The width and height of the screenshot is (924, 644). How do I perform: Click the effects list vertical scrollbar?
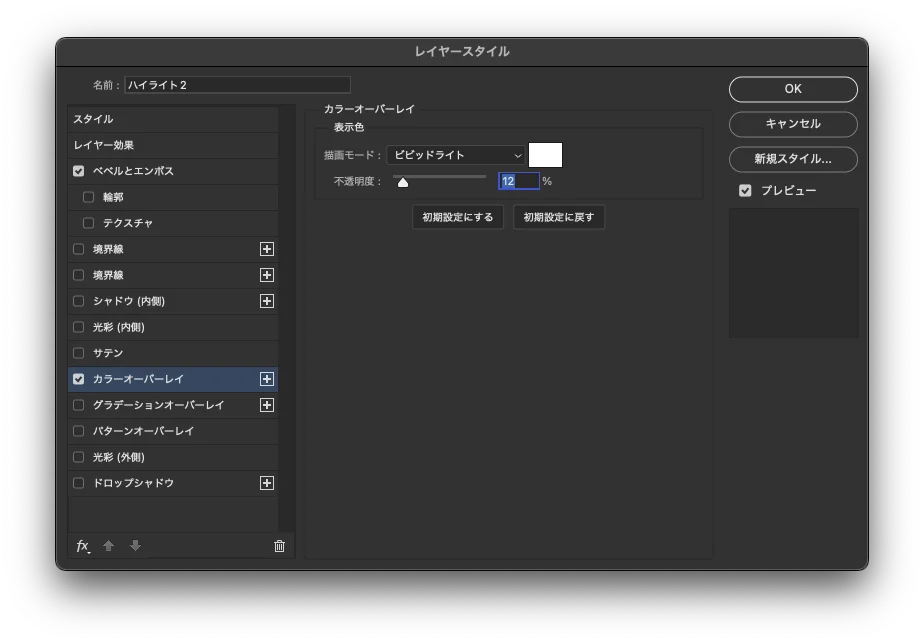point(287,319)
